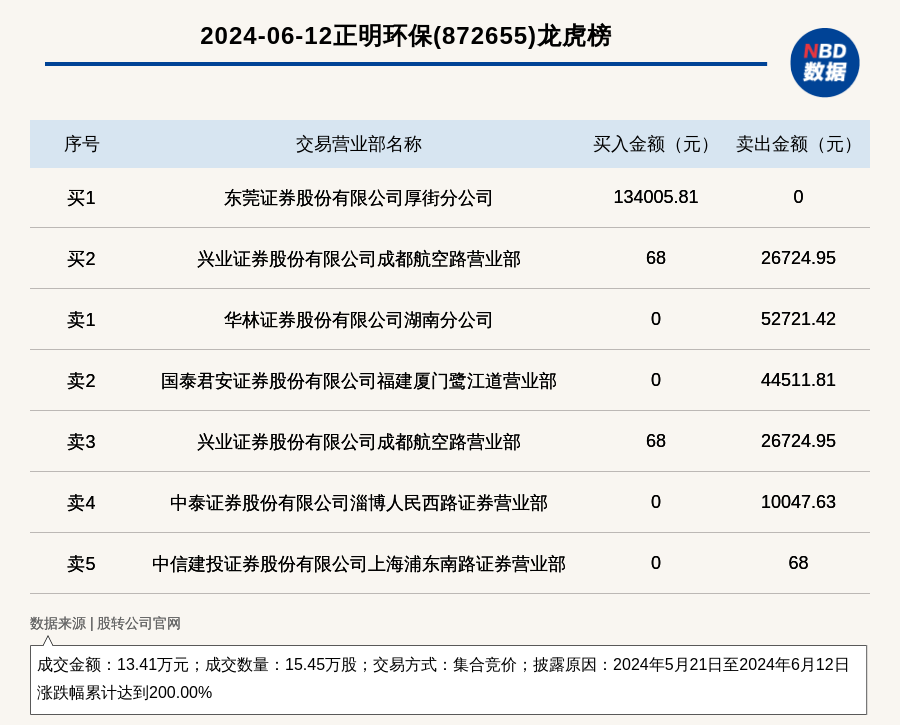900x725 pixels.
Task: Select the 卖3 row label
Action: point(81,441)
